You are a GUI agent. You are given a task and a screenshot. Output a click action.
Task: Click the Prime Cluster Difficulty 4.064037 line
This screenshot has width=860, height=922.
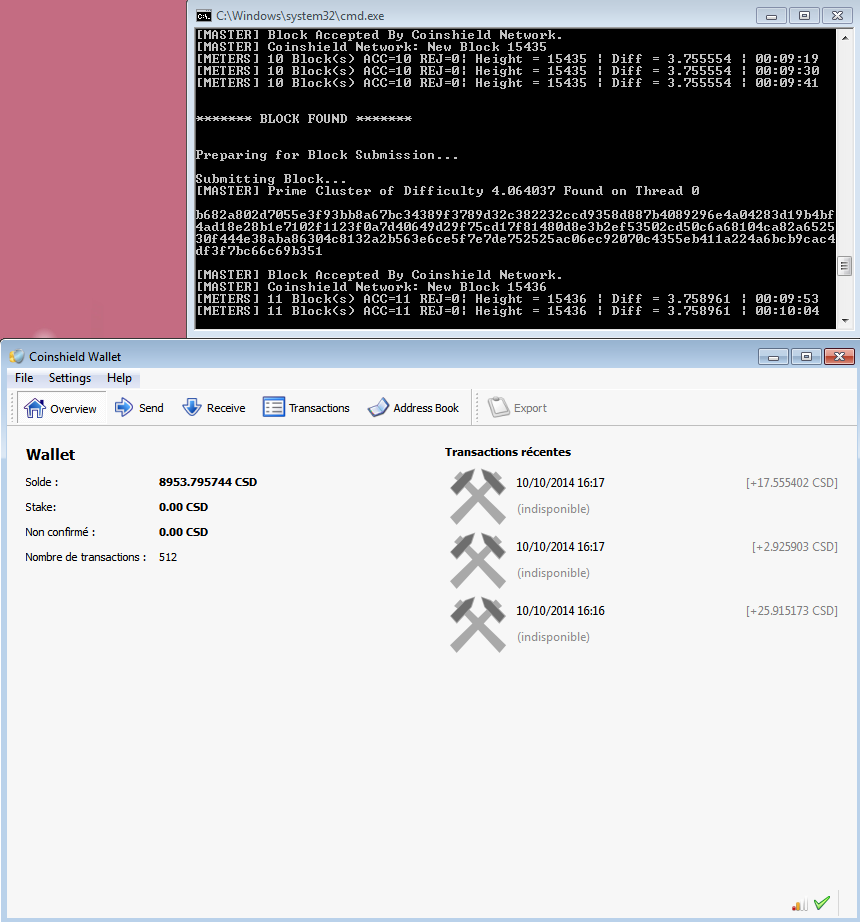(x=447, y=191)
